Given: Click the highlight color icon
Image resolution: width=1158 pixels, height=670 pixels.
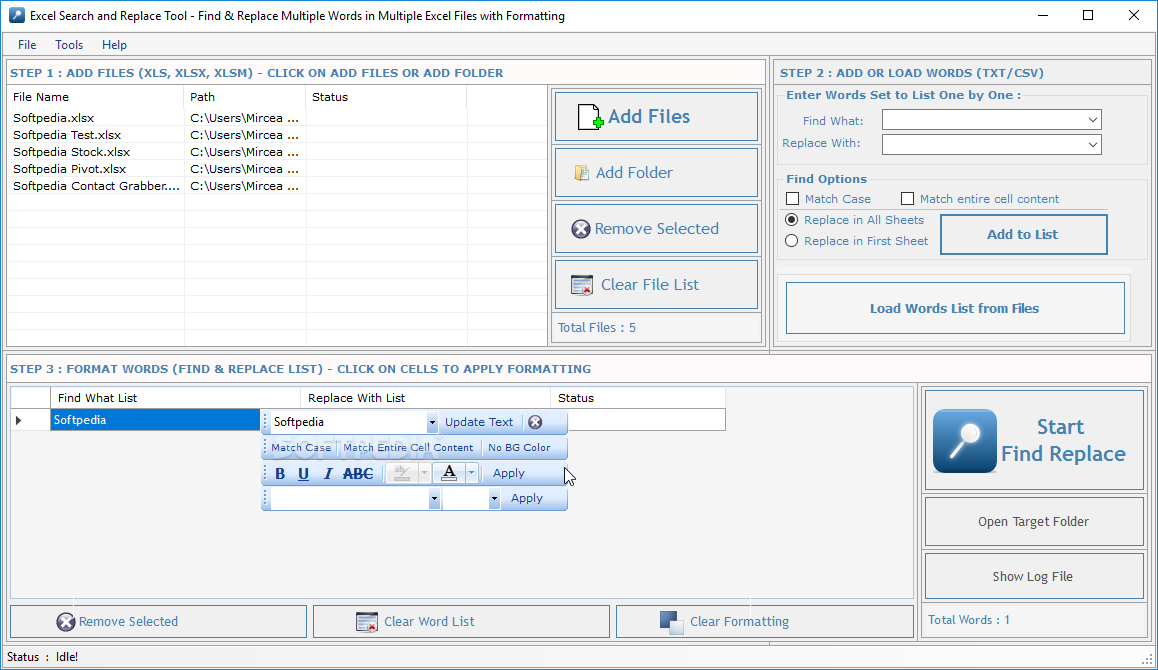Looking at the screenshot, I should (x=402, y=474).
